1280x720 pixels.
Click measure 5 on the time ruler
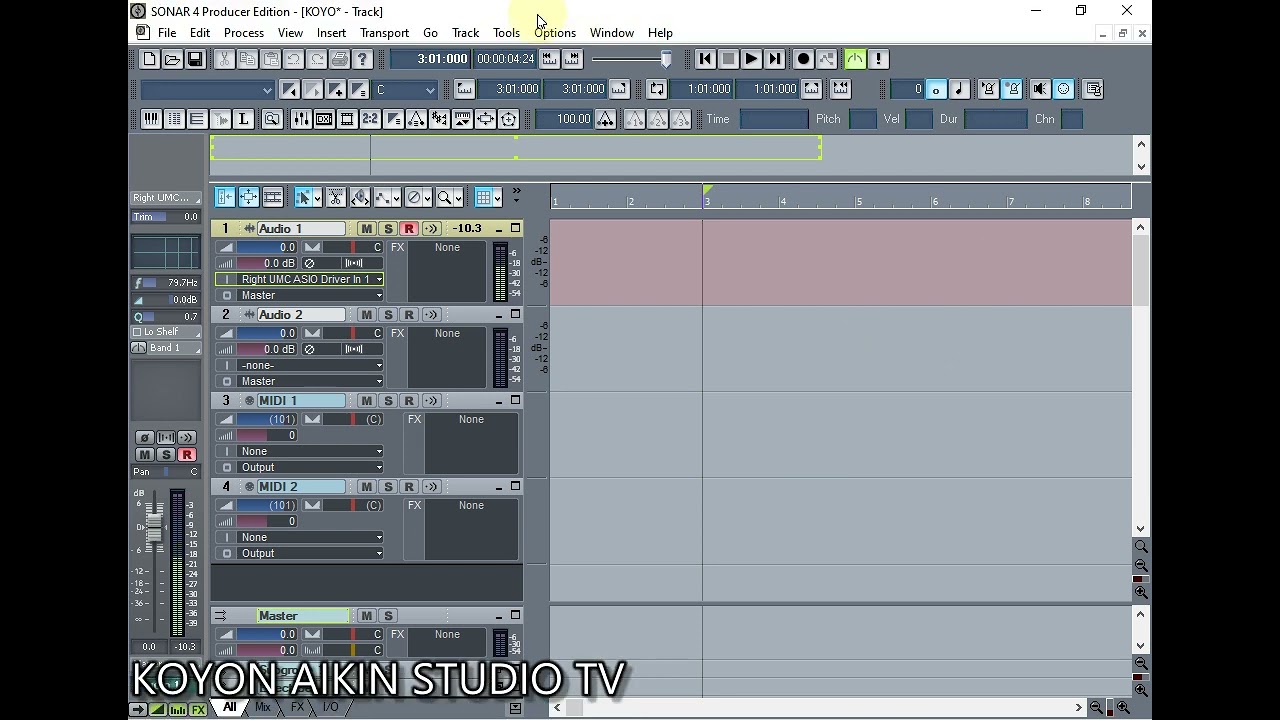858,202
